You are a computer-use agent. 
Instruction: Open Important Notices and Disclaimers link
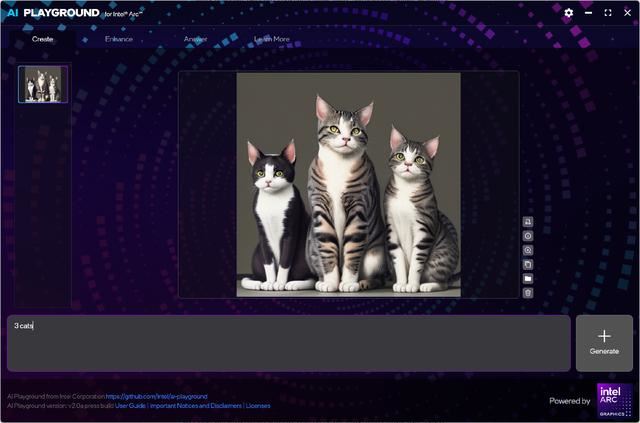pyautogui.click(x=196, y=406)
